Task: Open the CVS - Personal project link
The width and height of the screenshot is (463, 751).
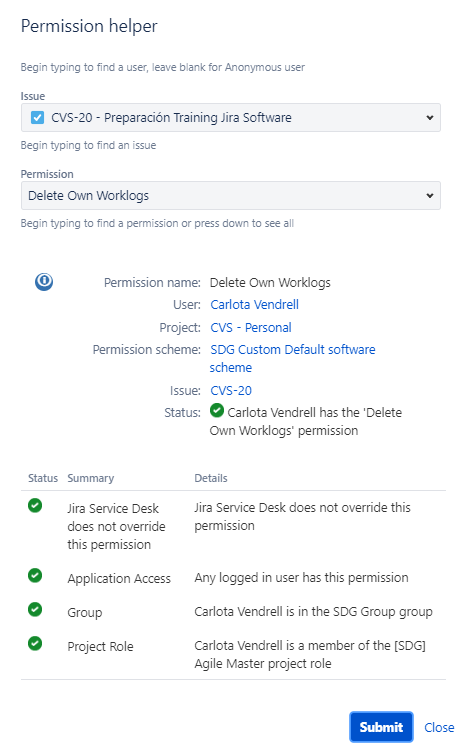Action: pyautogui.click(x=251, y=328)
